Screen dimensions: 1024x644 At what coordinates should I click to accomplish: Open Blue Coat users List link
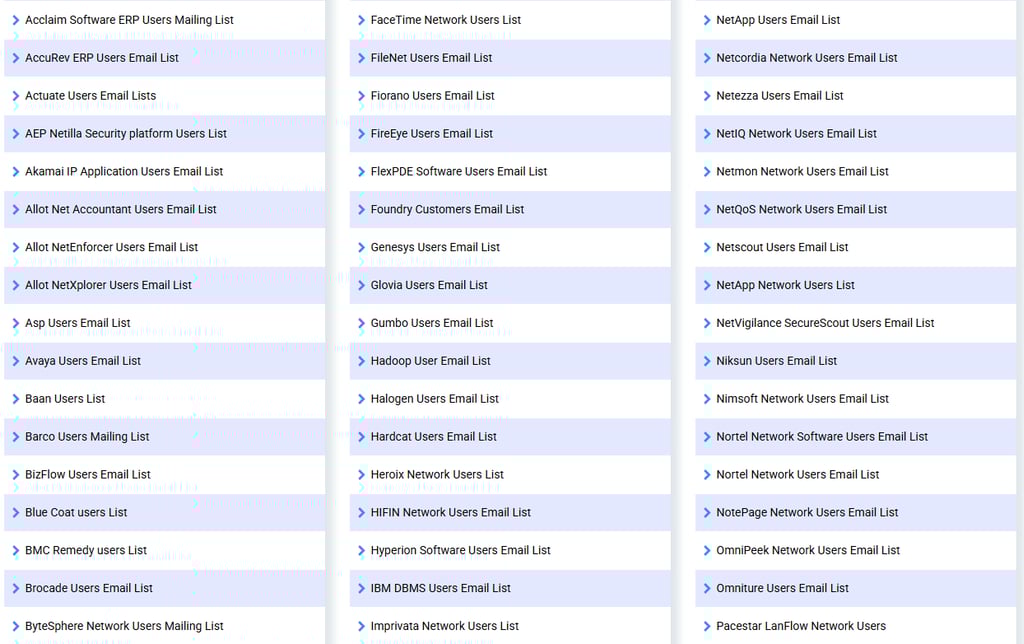(76, 513)
